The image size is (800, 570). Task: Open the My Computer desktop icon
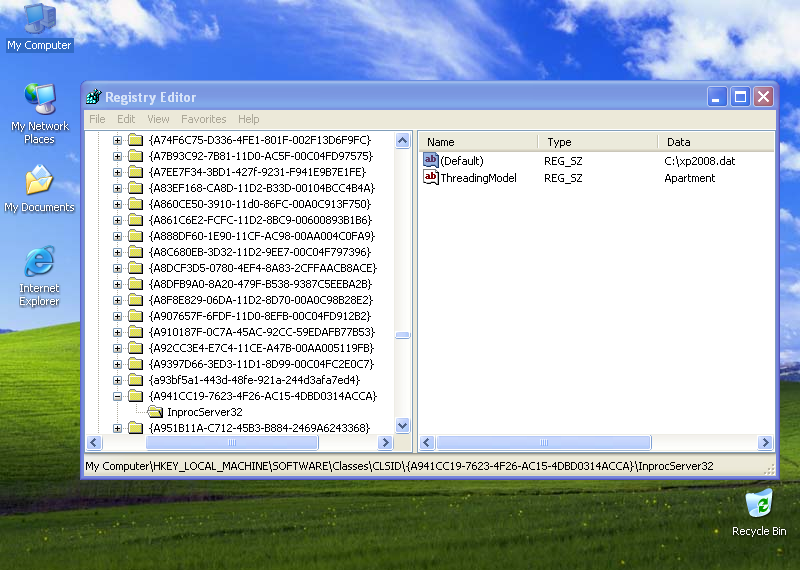click(39, 27)
